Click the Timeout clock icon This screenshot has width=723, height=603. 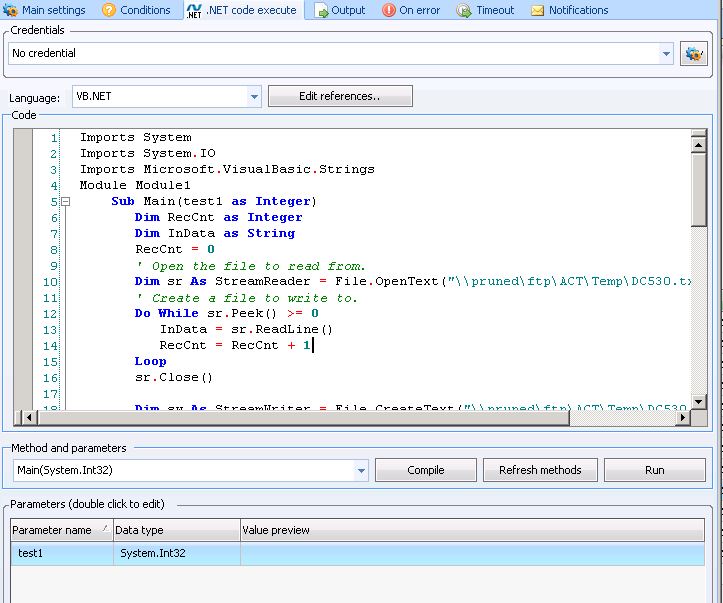point(464,10)
